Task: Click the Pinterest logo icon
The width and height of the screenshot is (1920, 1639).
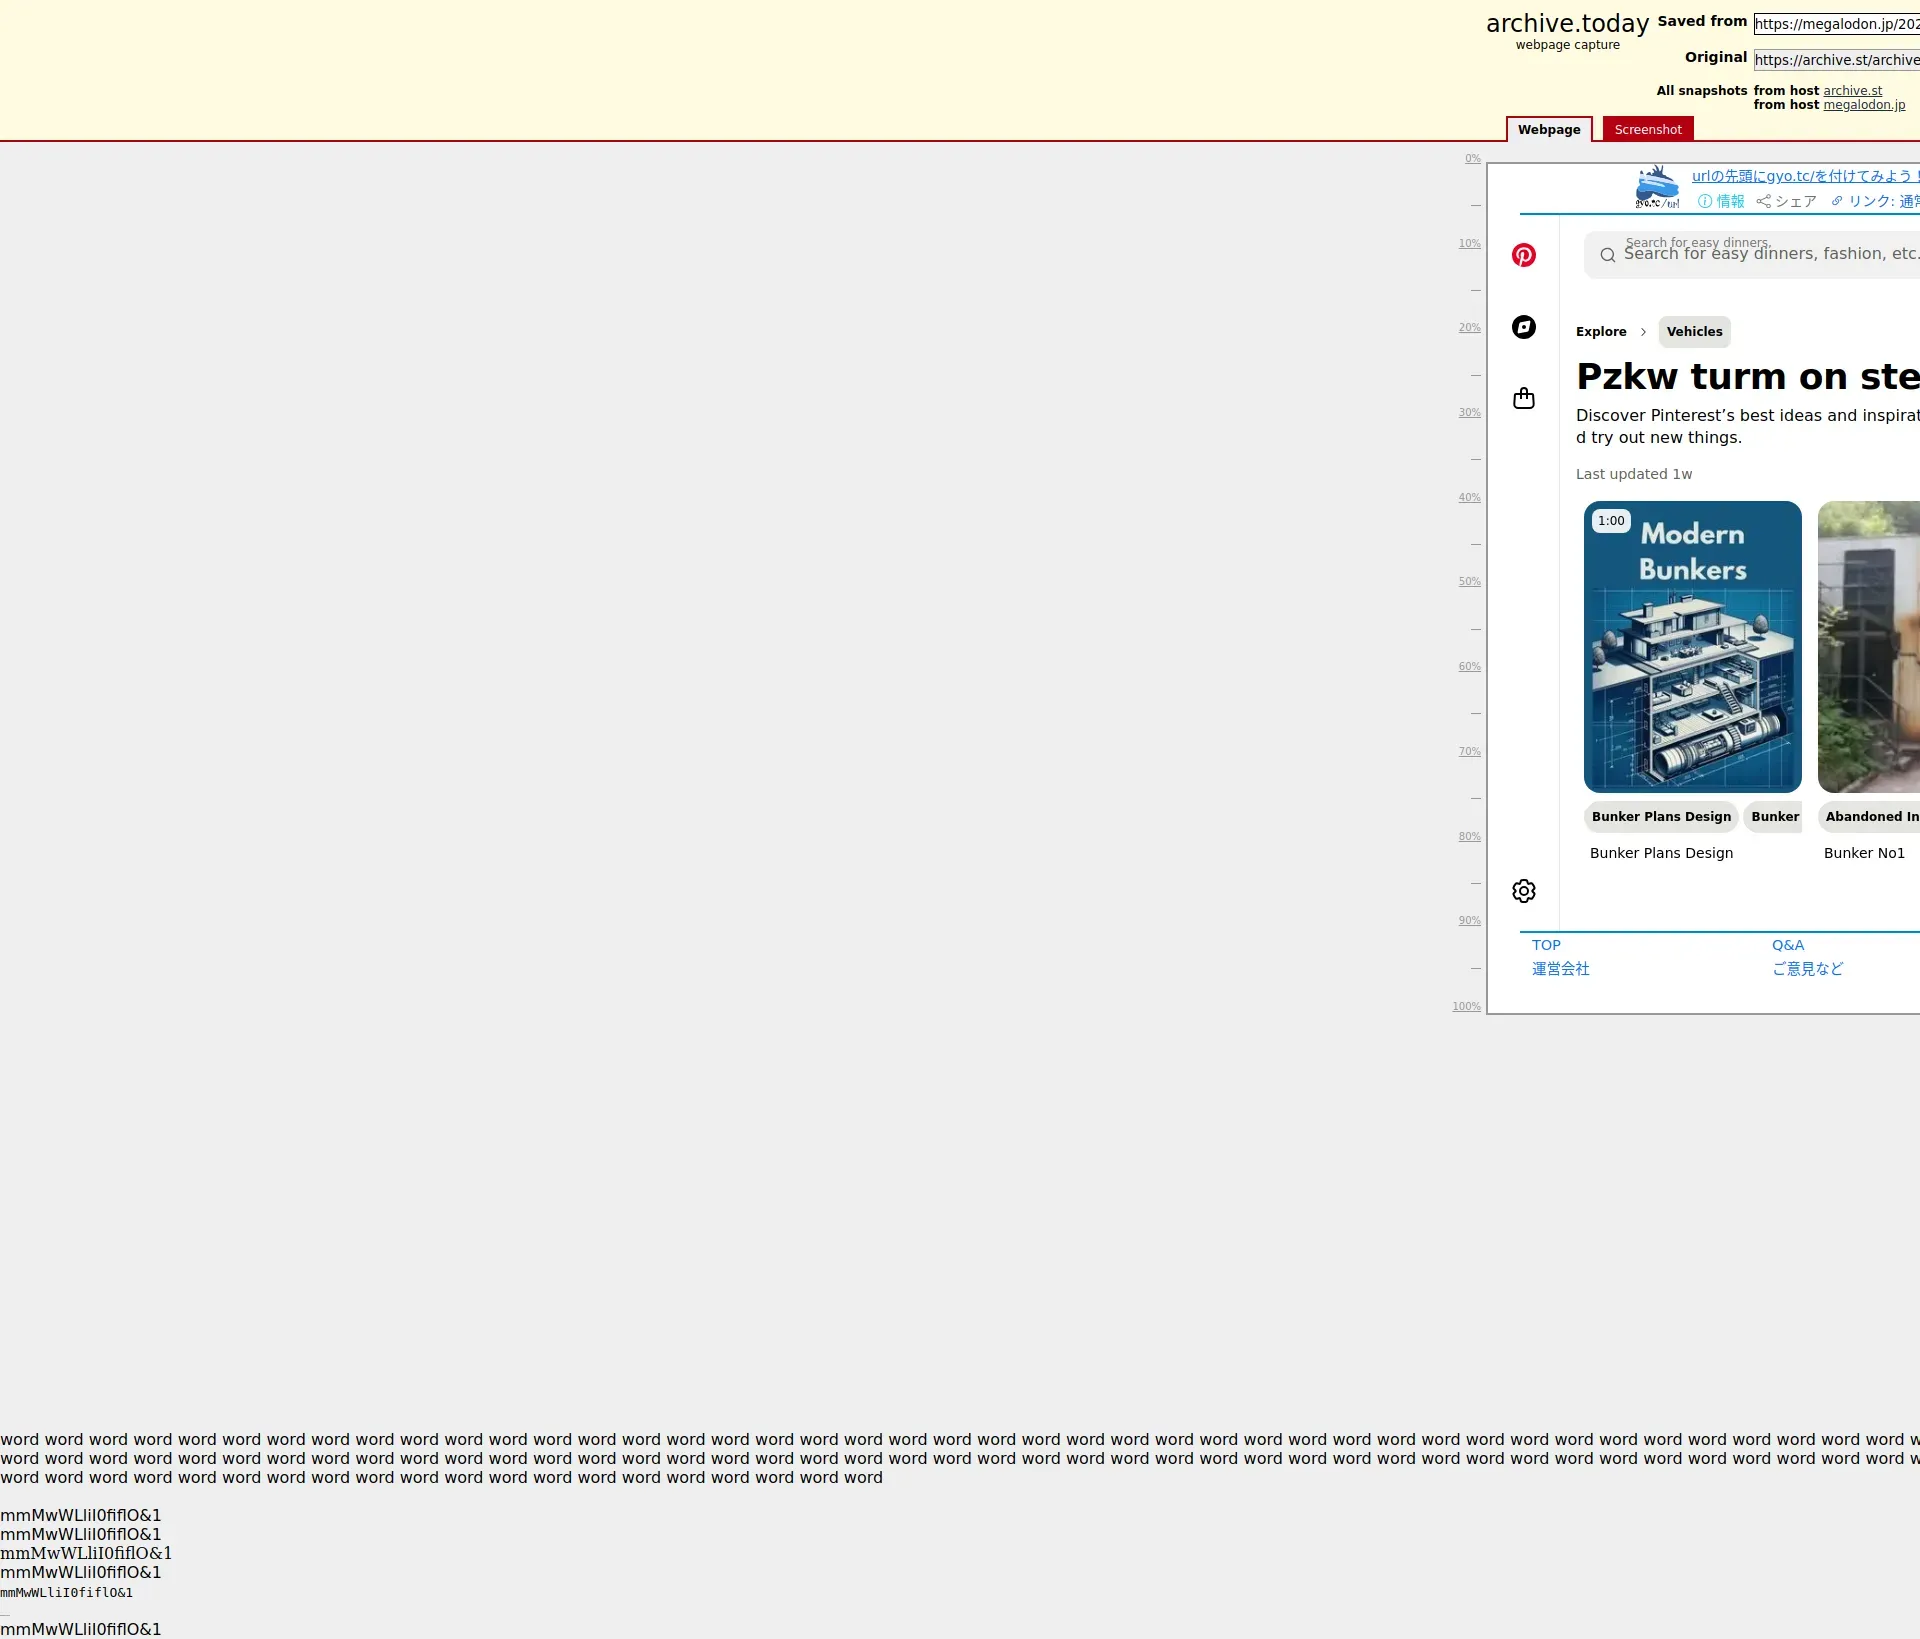Action: coord(1523,255)
